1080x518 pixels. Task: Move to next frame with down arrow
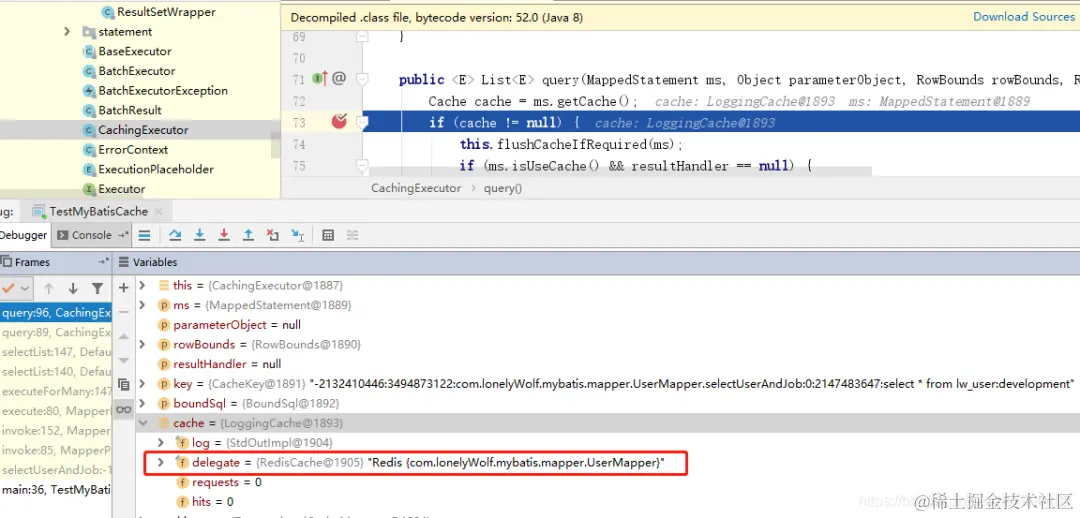pos(73,289)
